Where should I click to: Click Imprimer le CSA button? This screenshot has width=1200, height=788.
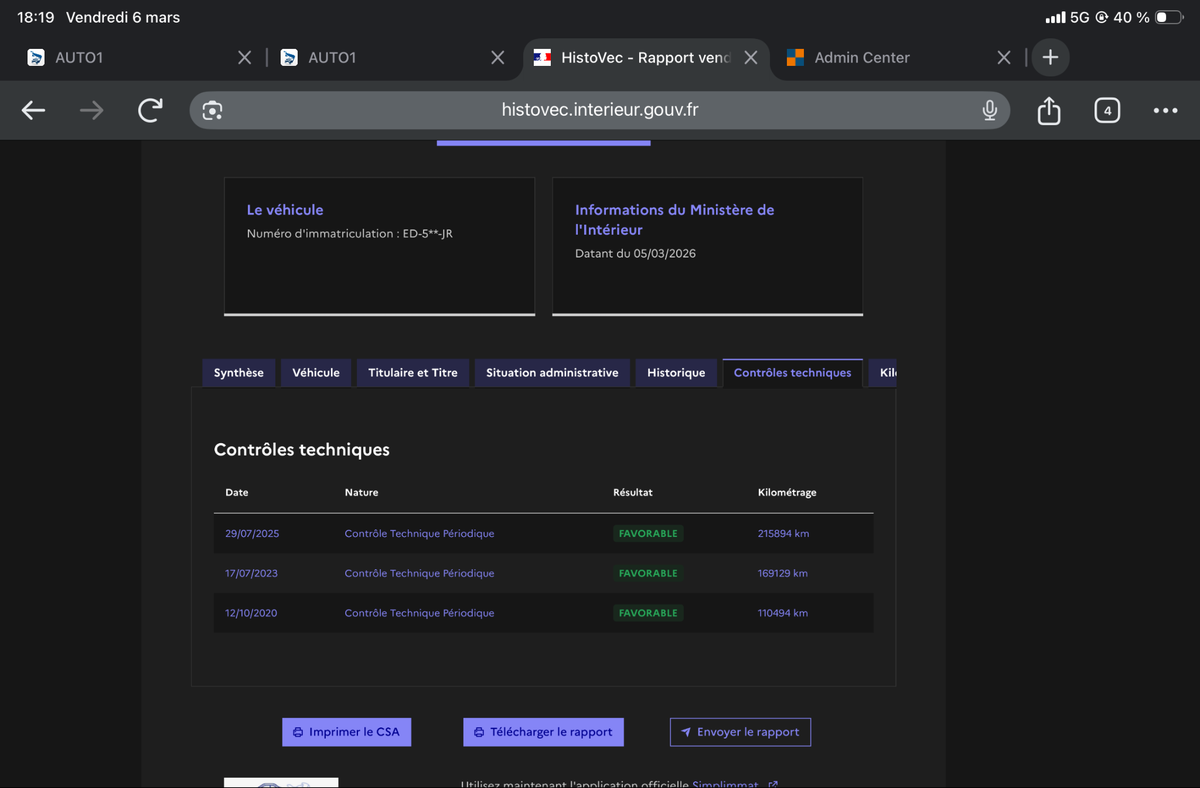point(346,732)
